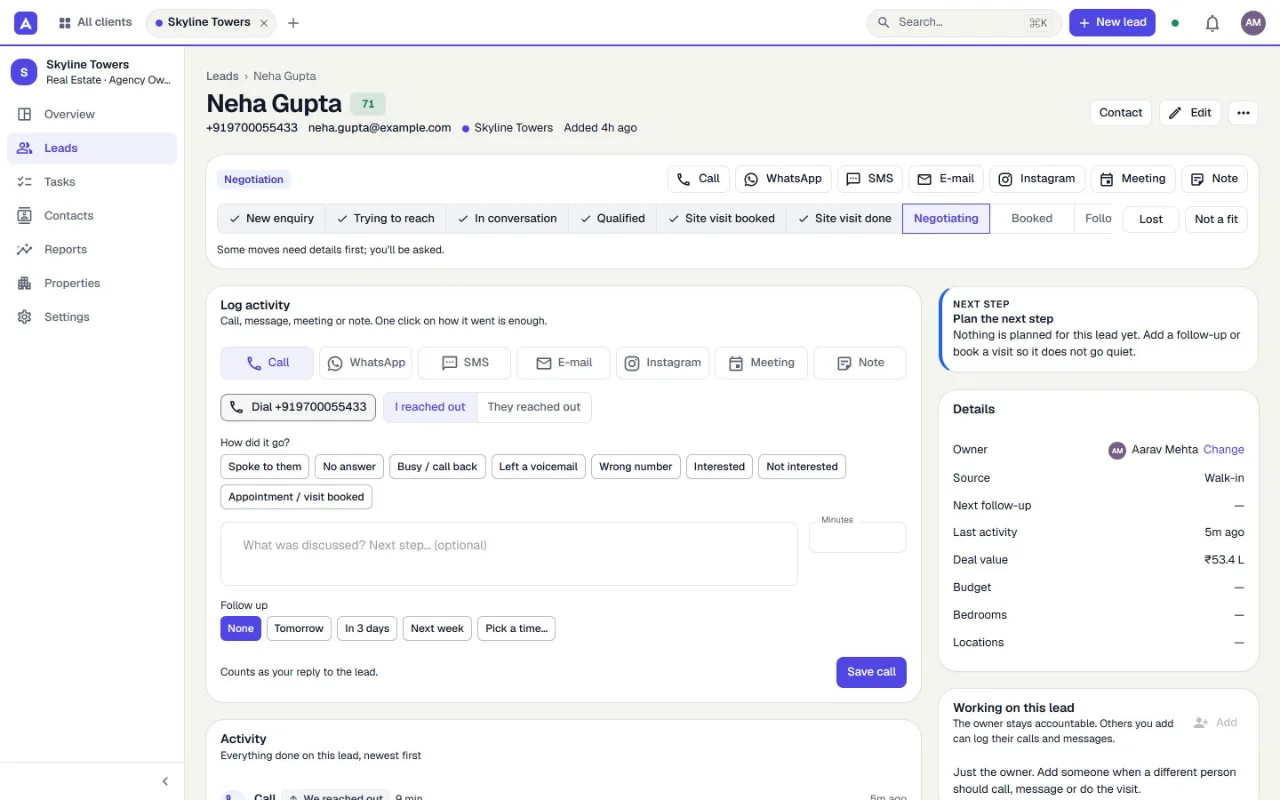Click the app logo at top left
Screen dimensions: 1280x800
25,22
